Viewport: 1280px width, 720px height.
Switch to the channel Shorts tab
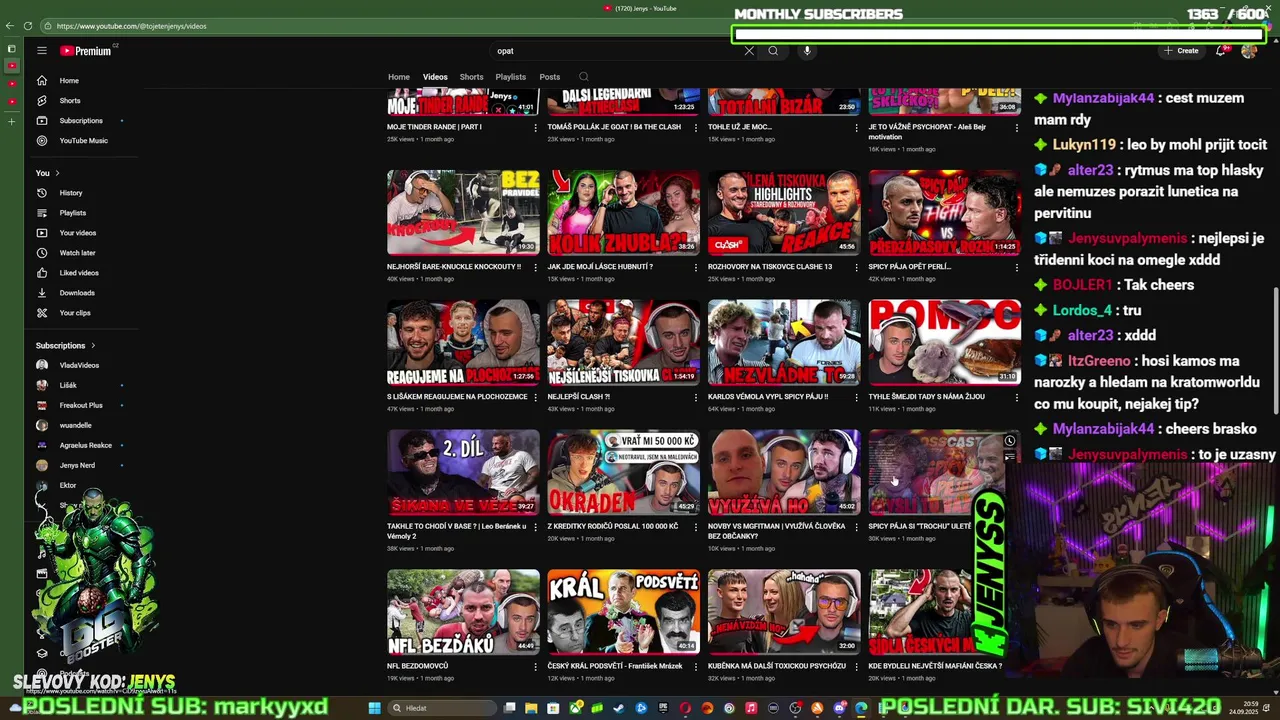[472, 77]
